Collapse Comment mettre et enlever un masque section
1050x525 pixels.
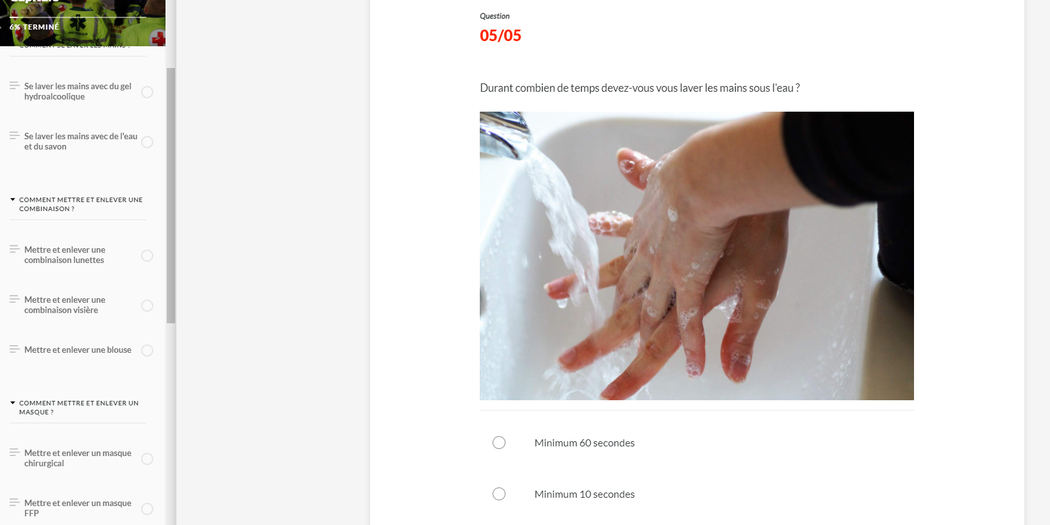(13, 403)
